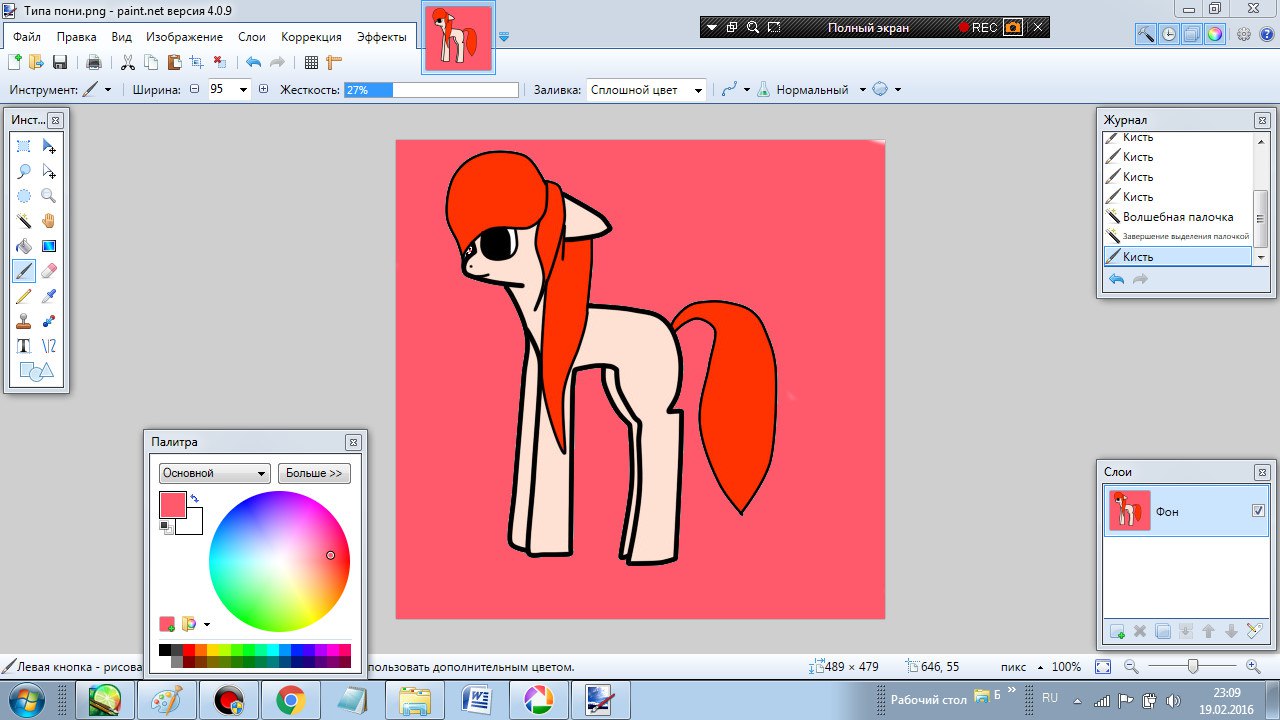The image size is (1280, 720).
Task: Click the Print toolbar icon
Action: click(x=93, y=62)
